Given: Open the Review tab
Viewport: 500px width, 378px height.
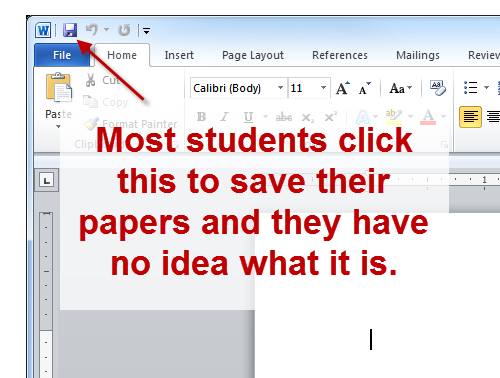Looking at the screenshot, I should (x=484, y=55).
